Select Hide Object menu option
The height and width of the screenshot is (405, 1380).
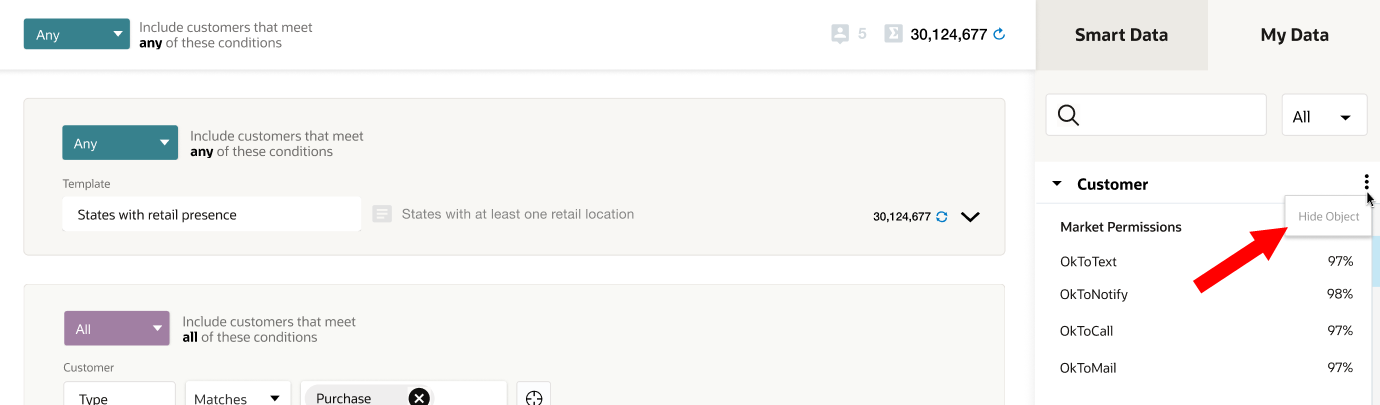1328,216
